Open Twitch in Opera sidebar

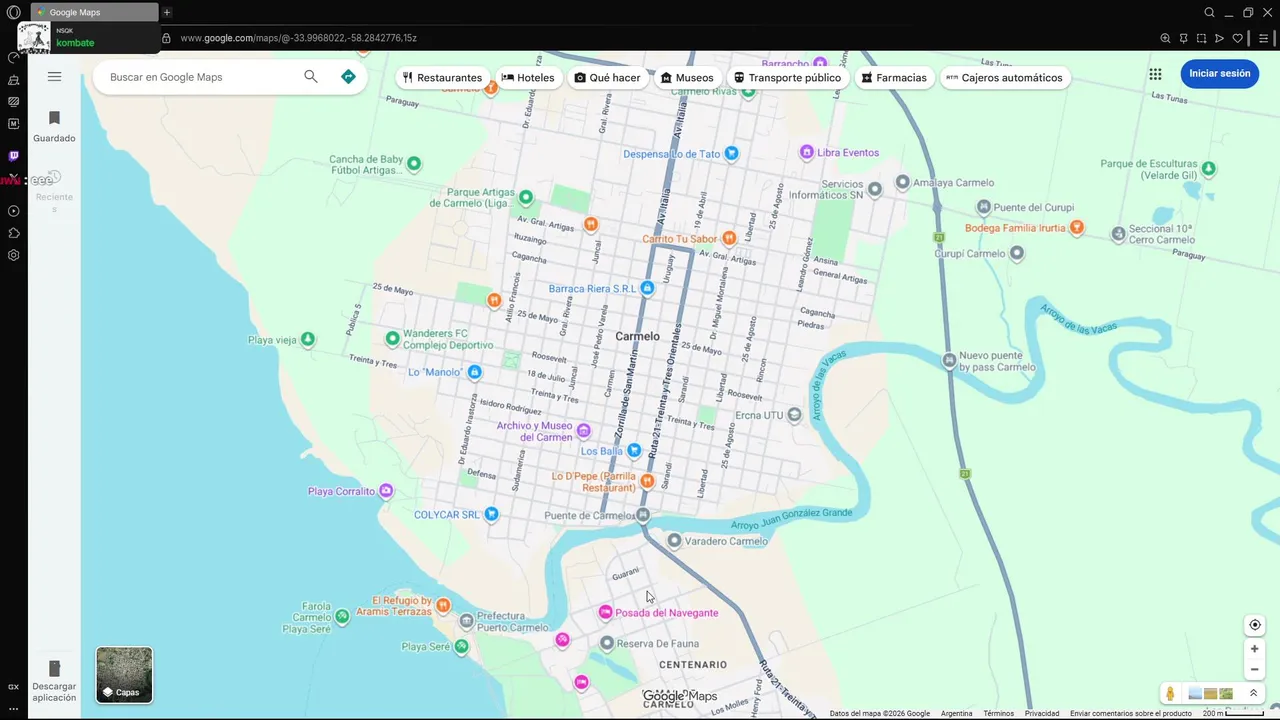(x=14, y=155)
